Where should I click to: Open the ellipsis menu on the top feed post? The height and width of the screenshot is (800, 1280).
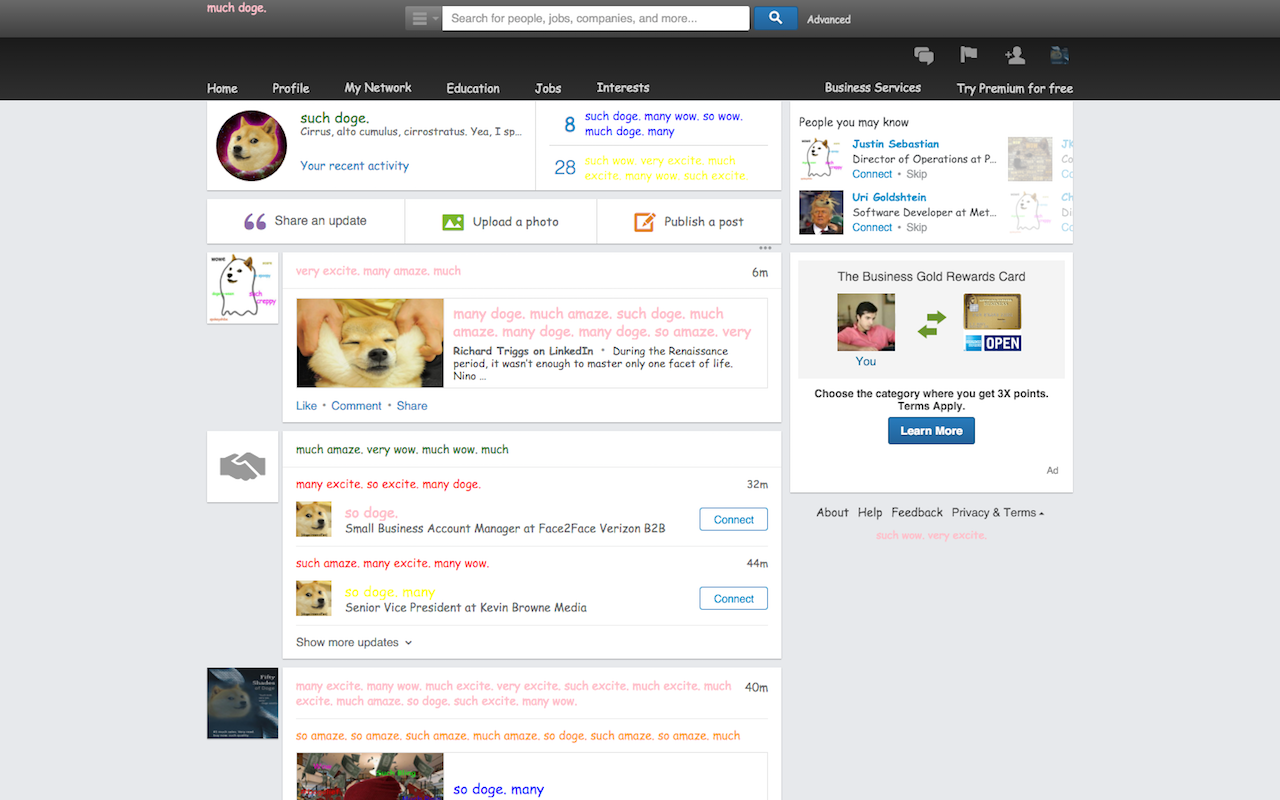[x=765, y=247]
